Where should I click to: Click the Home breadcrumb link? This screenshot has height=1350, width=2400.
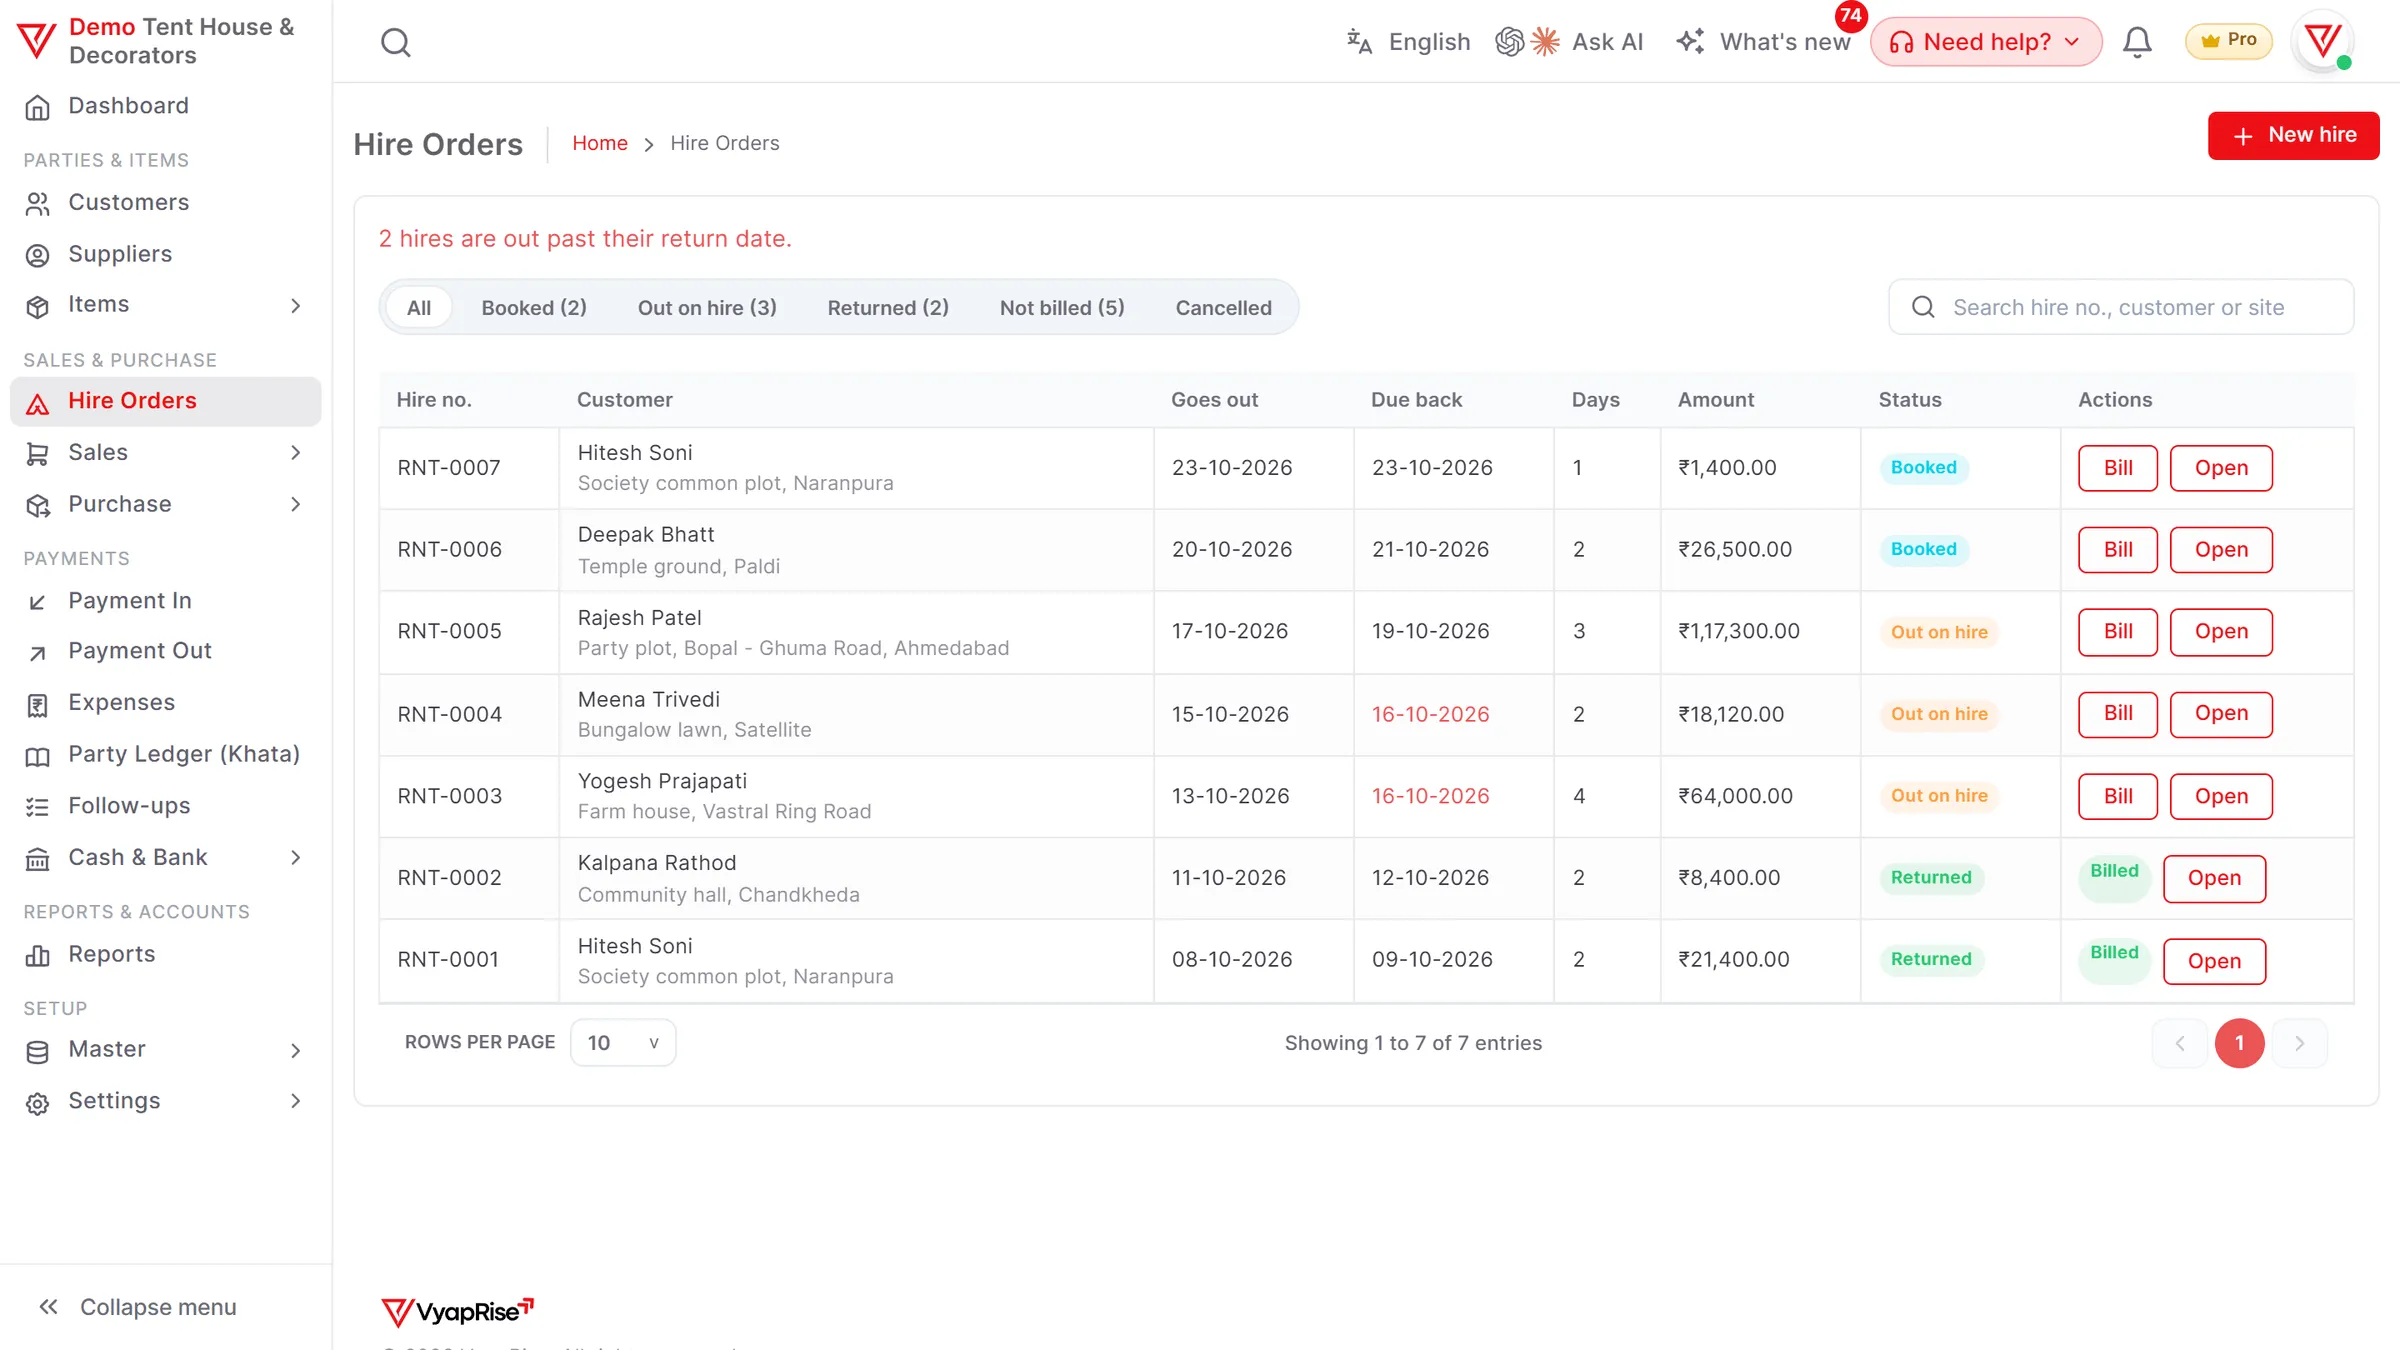[600, 143]
